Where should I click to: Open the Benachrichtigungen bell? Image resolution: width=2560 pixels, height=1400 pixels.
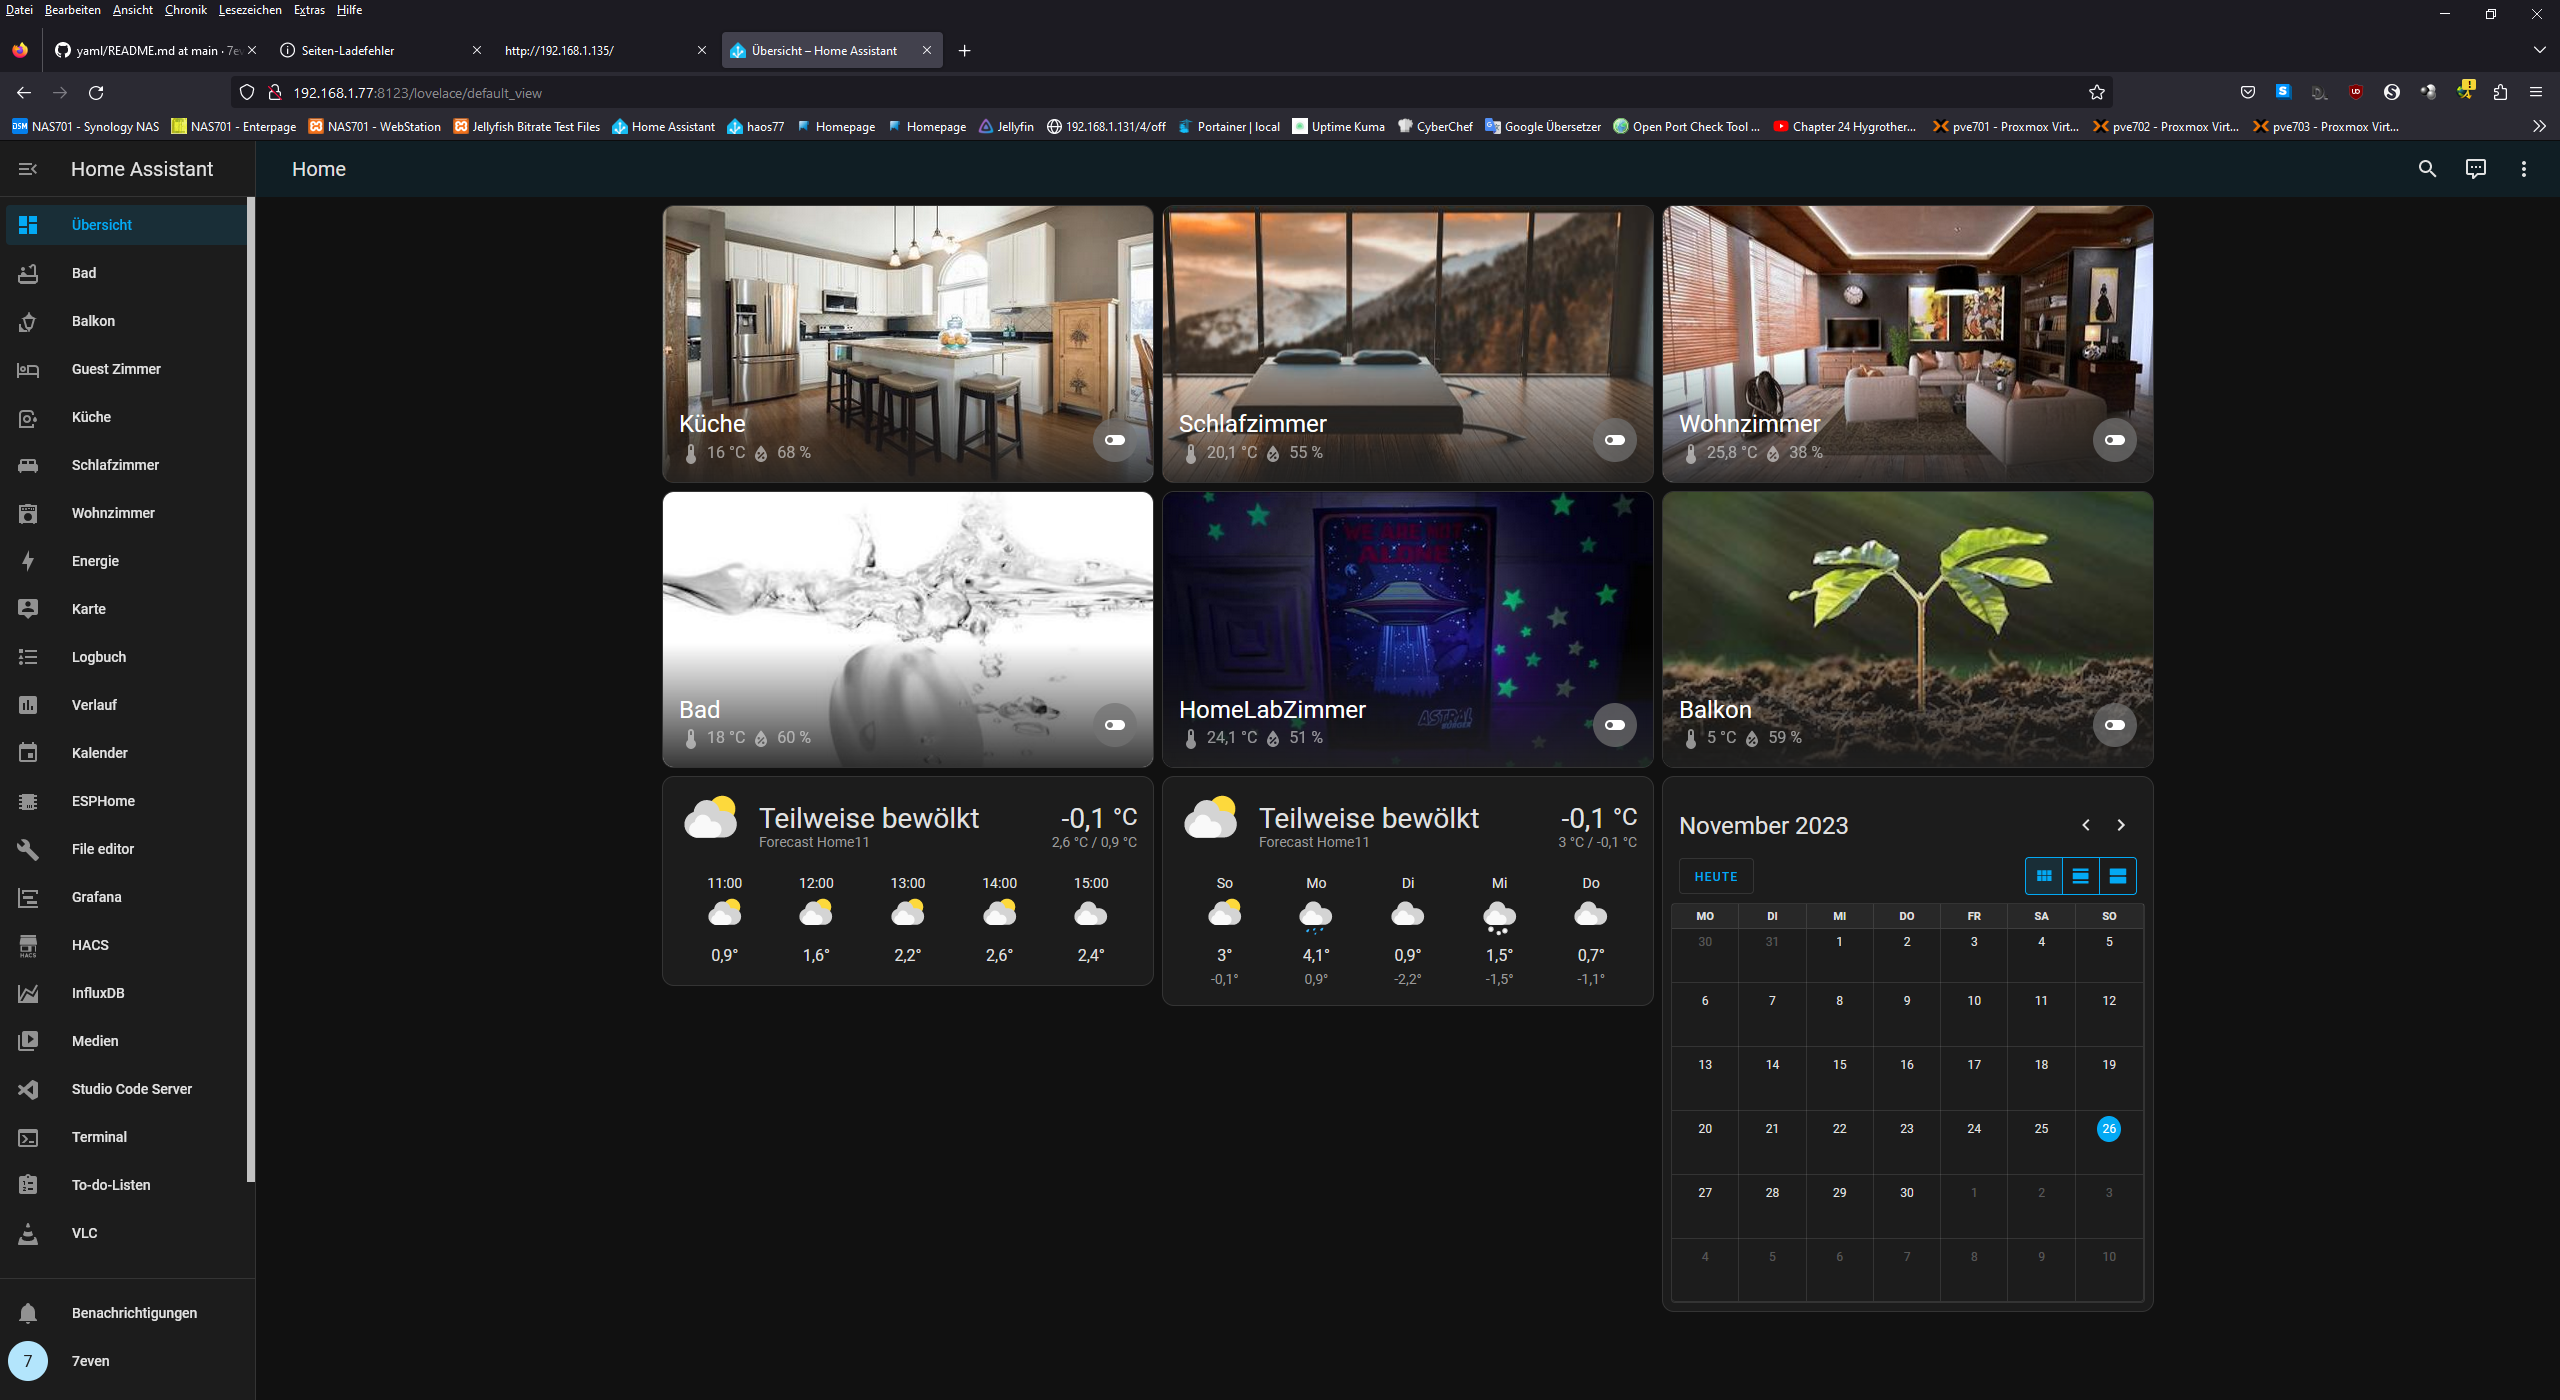click(x=28, y=1313)
